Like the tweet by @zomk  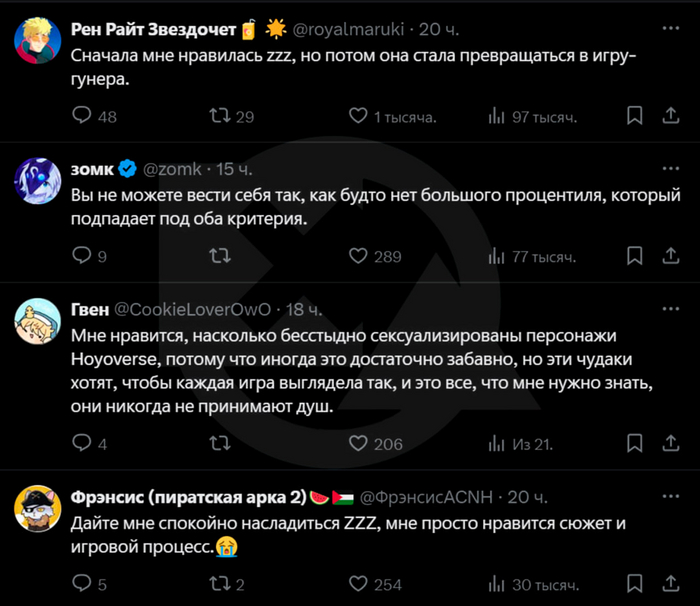point(356,257)
